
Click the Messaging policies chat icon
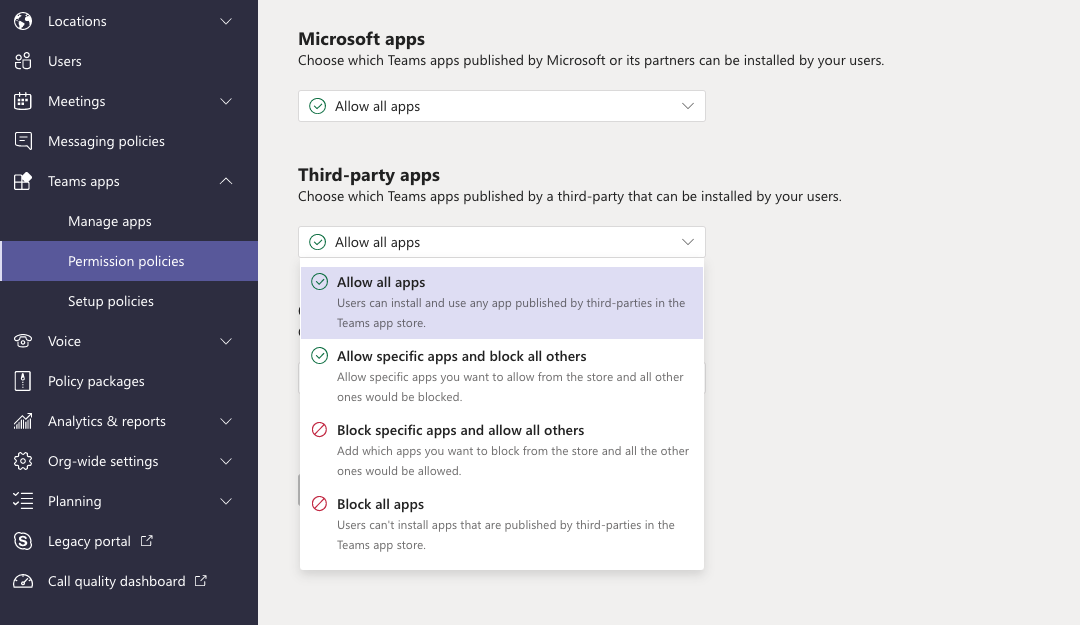23,141
